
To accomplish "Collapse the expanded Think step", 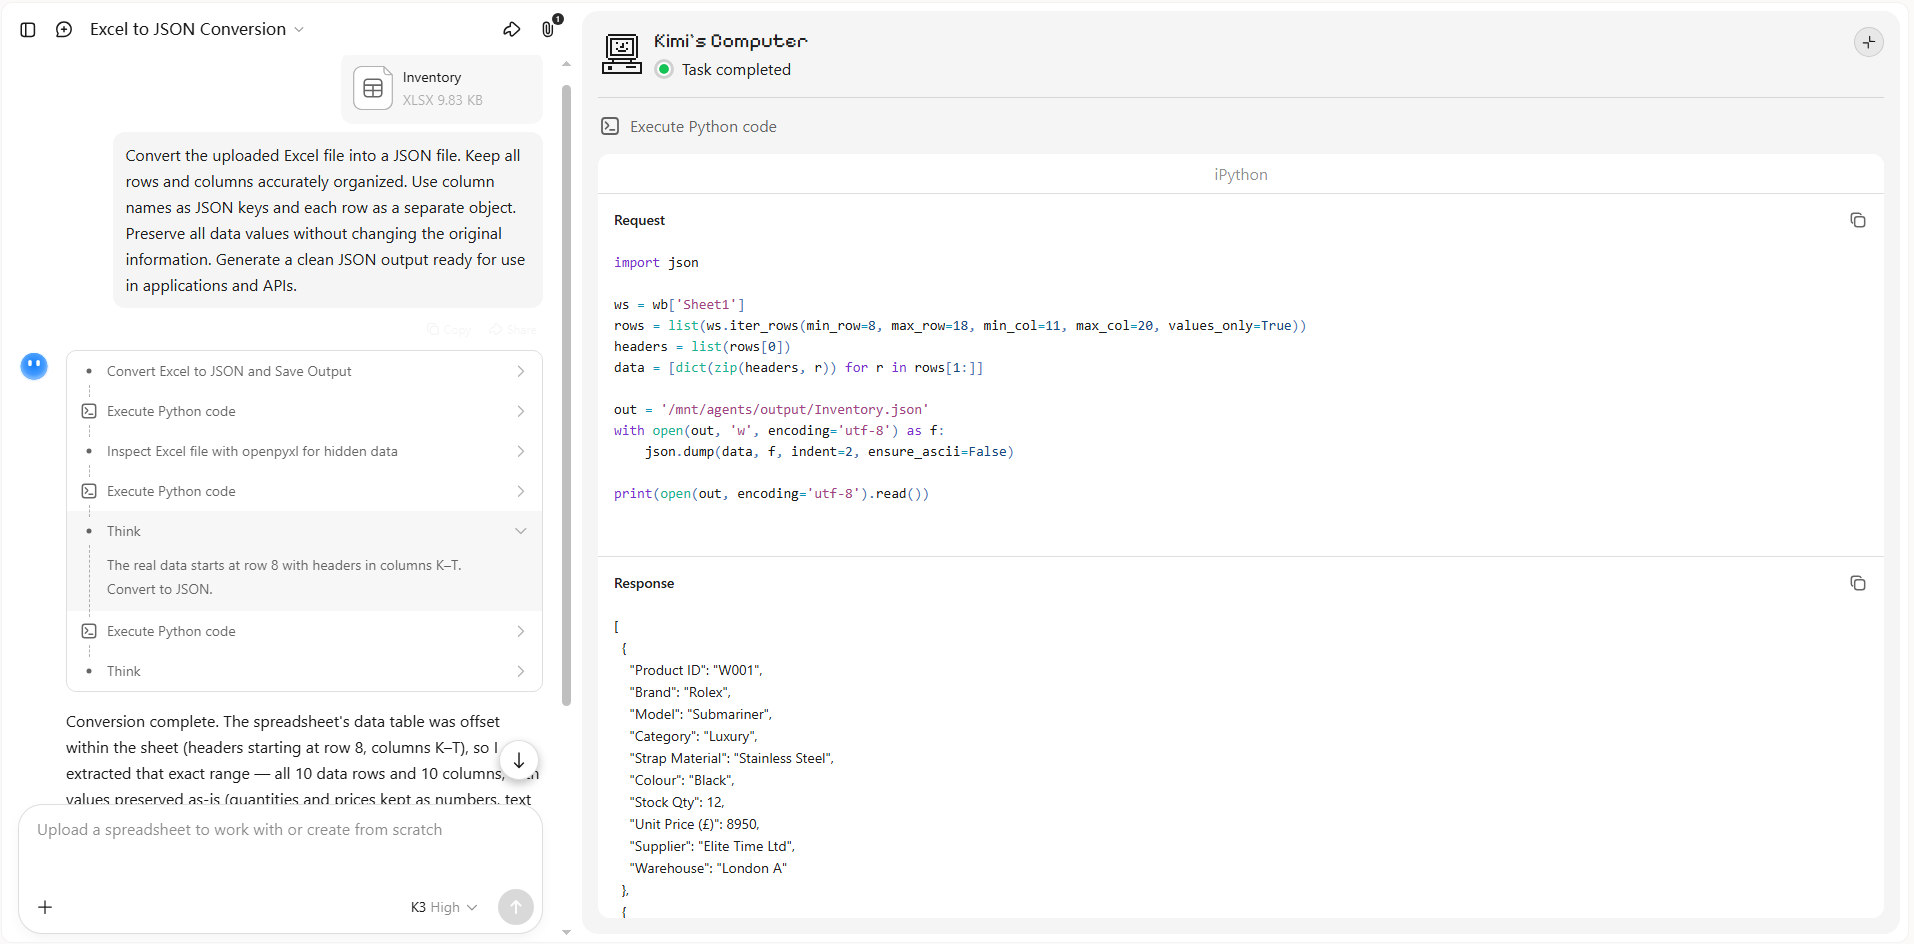I will tap(305, 531).
